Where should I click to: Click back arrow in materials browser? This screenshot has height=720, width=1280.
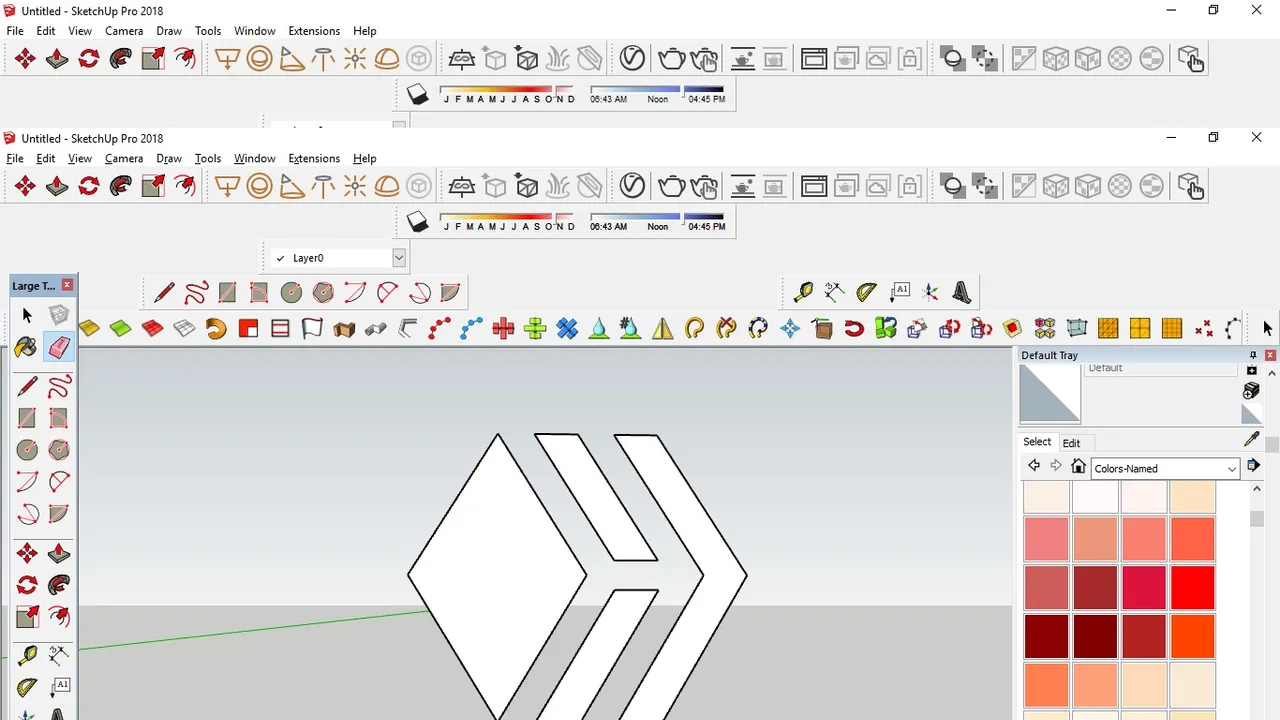1034,466
